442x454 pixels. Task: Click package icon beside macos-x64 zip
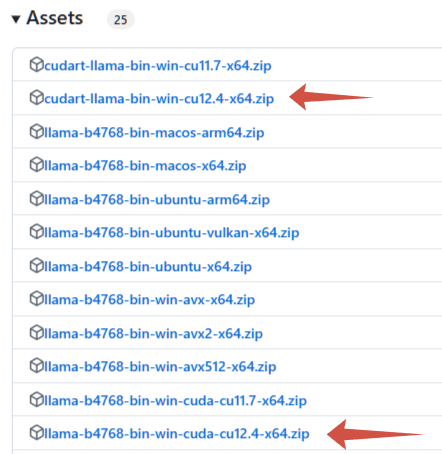pos(37,165)
